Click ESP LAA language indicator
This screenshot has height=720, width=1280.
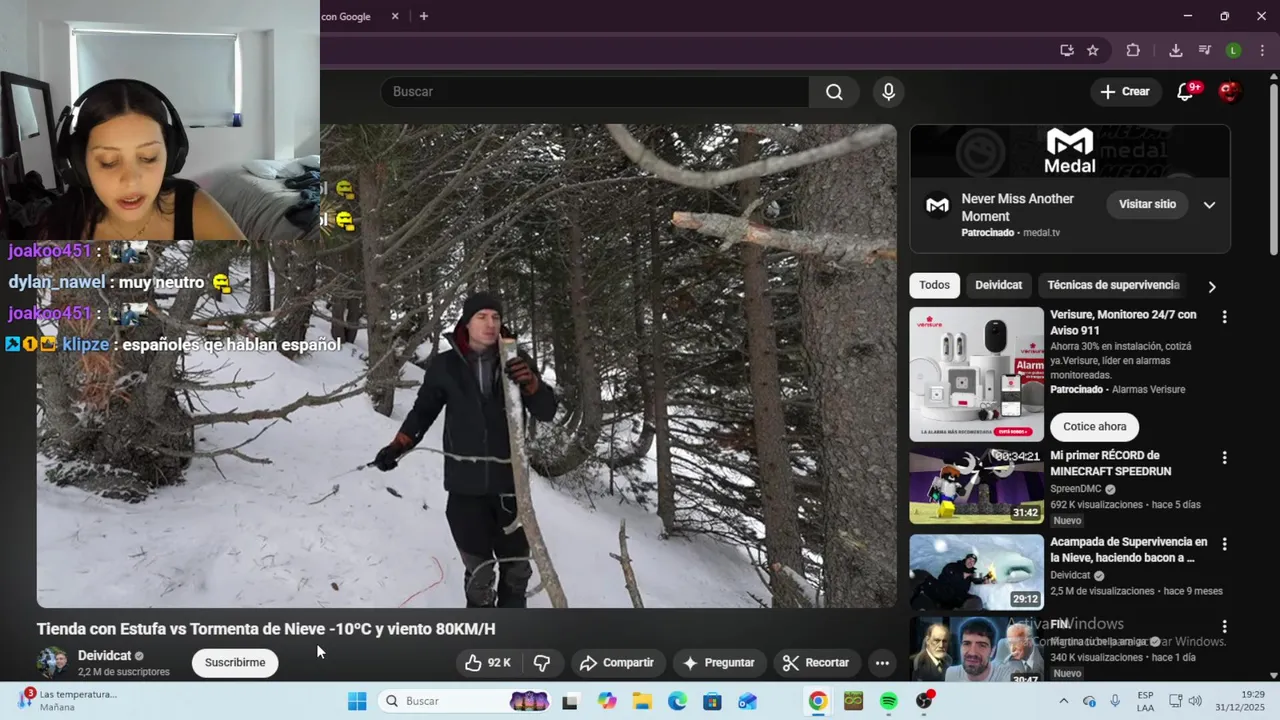[x=1145, y=701]
